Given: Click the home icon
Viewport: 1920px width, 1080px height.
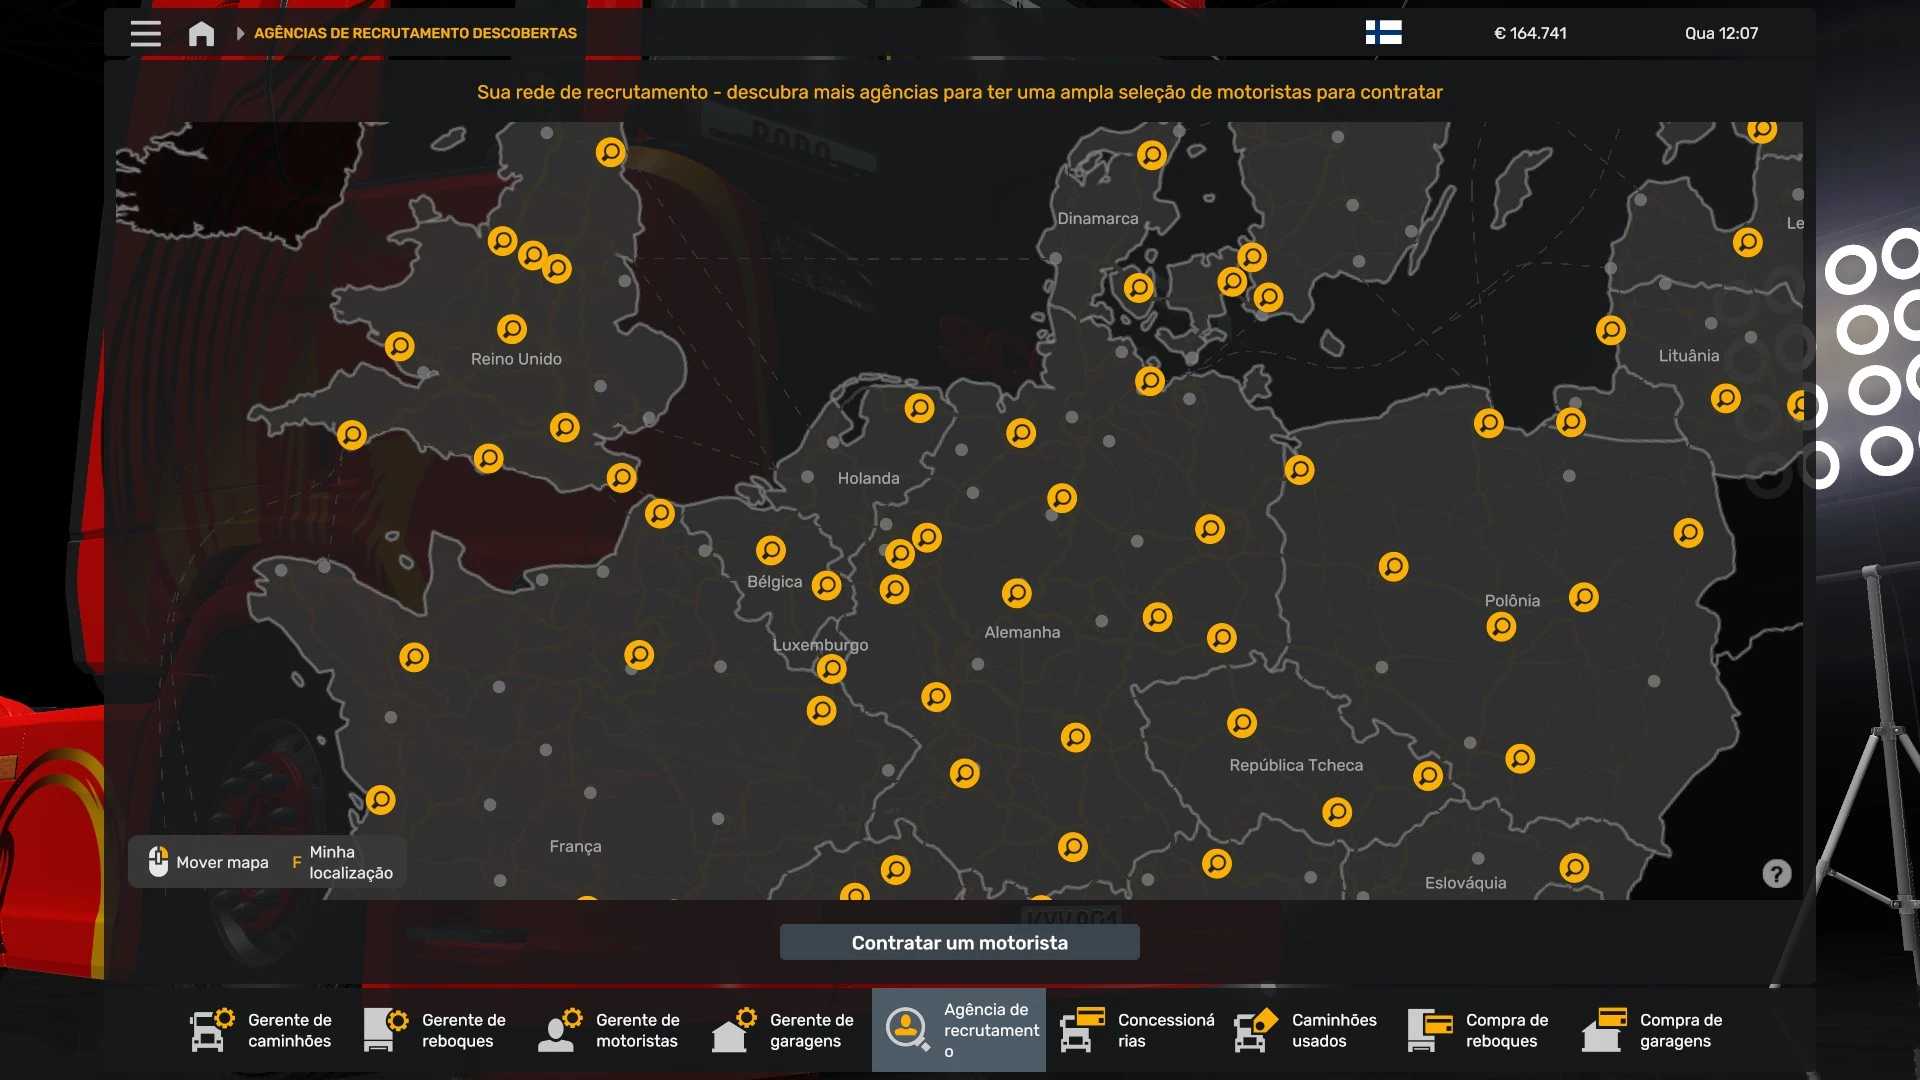Looking at the screenshot, I should pos(201,34).
